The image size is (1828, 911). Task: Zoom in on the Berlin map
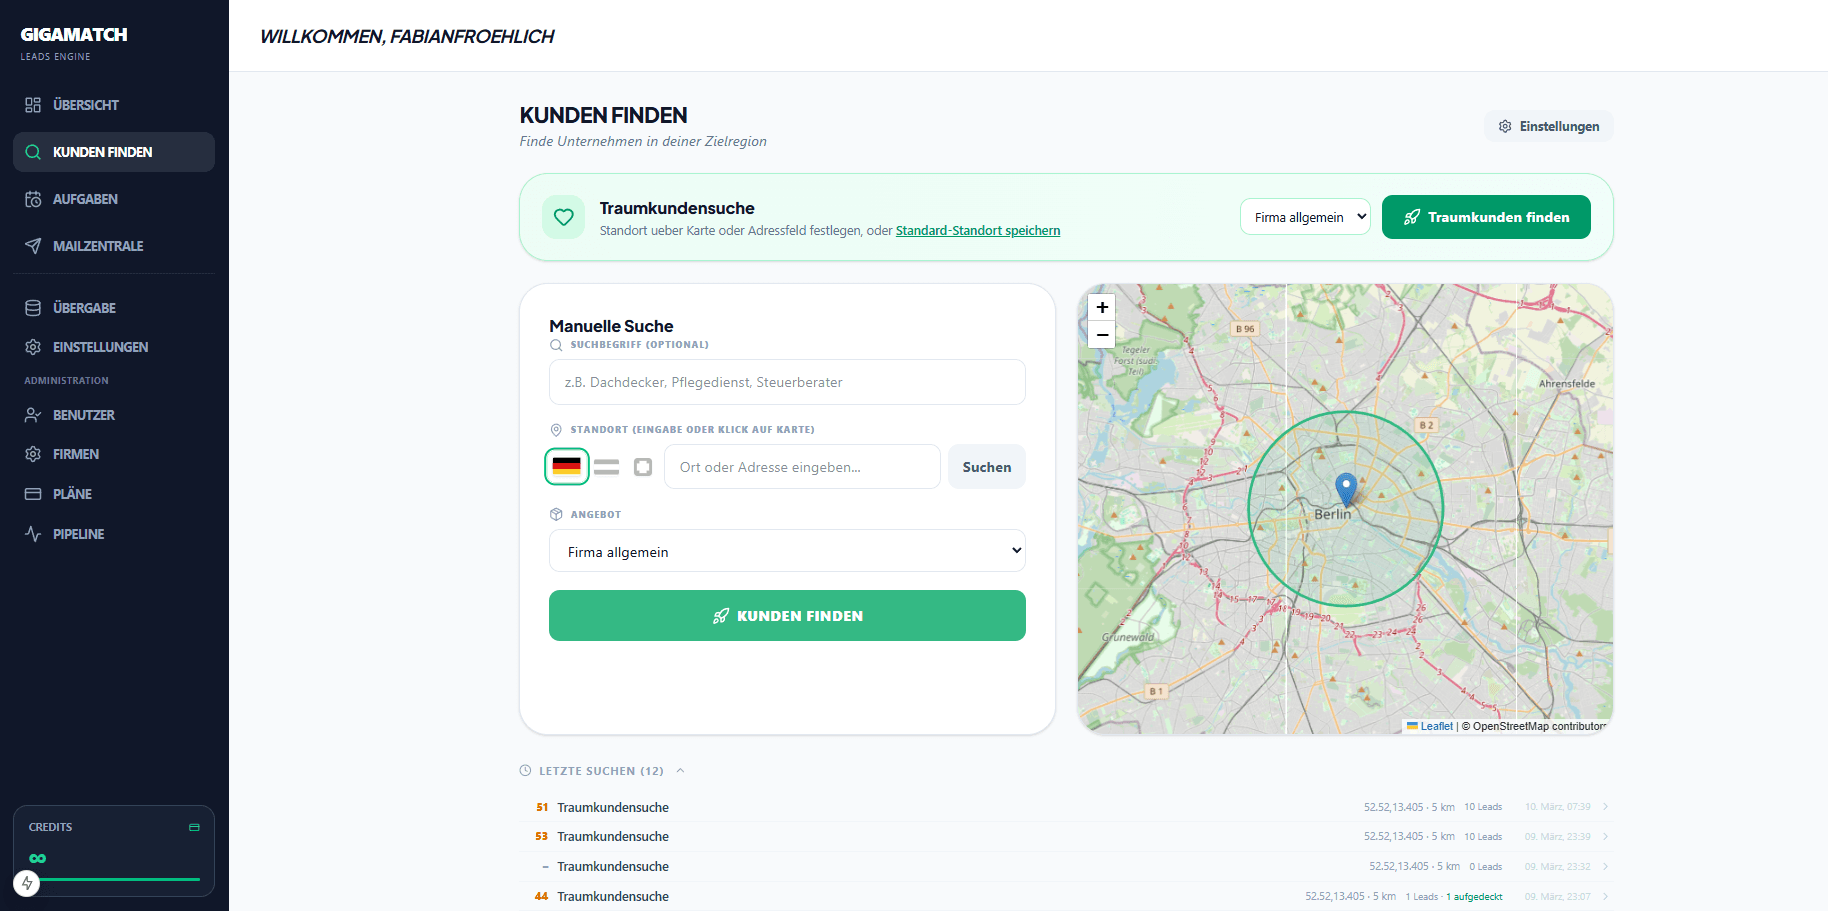pyautogui.click(x=1102, y=308)
